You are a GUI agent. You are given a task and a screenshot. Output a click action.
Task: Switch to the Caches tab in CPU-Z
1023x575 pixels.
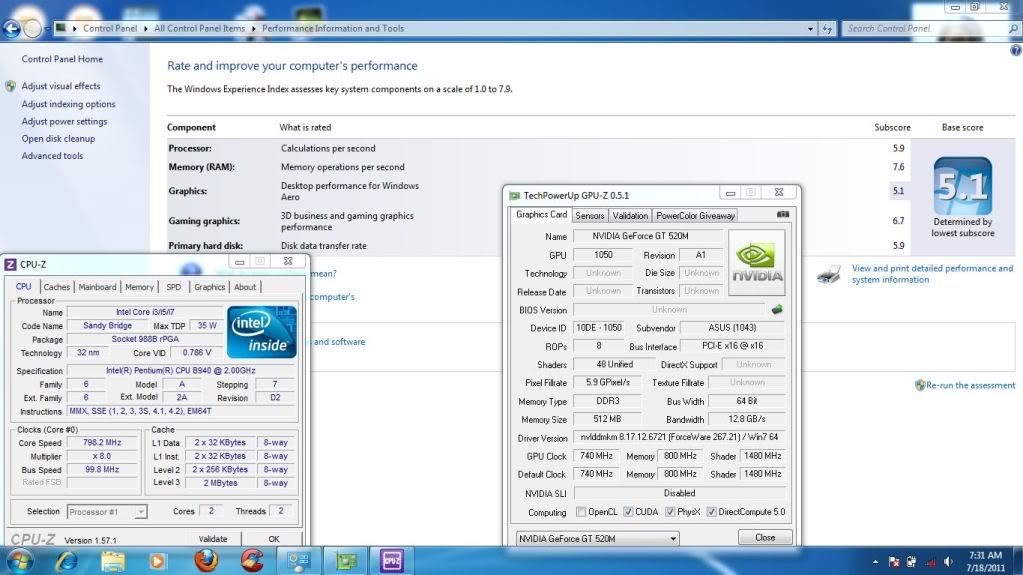click(x=57, y=287)
